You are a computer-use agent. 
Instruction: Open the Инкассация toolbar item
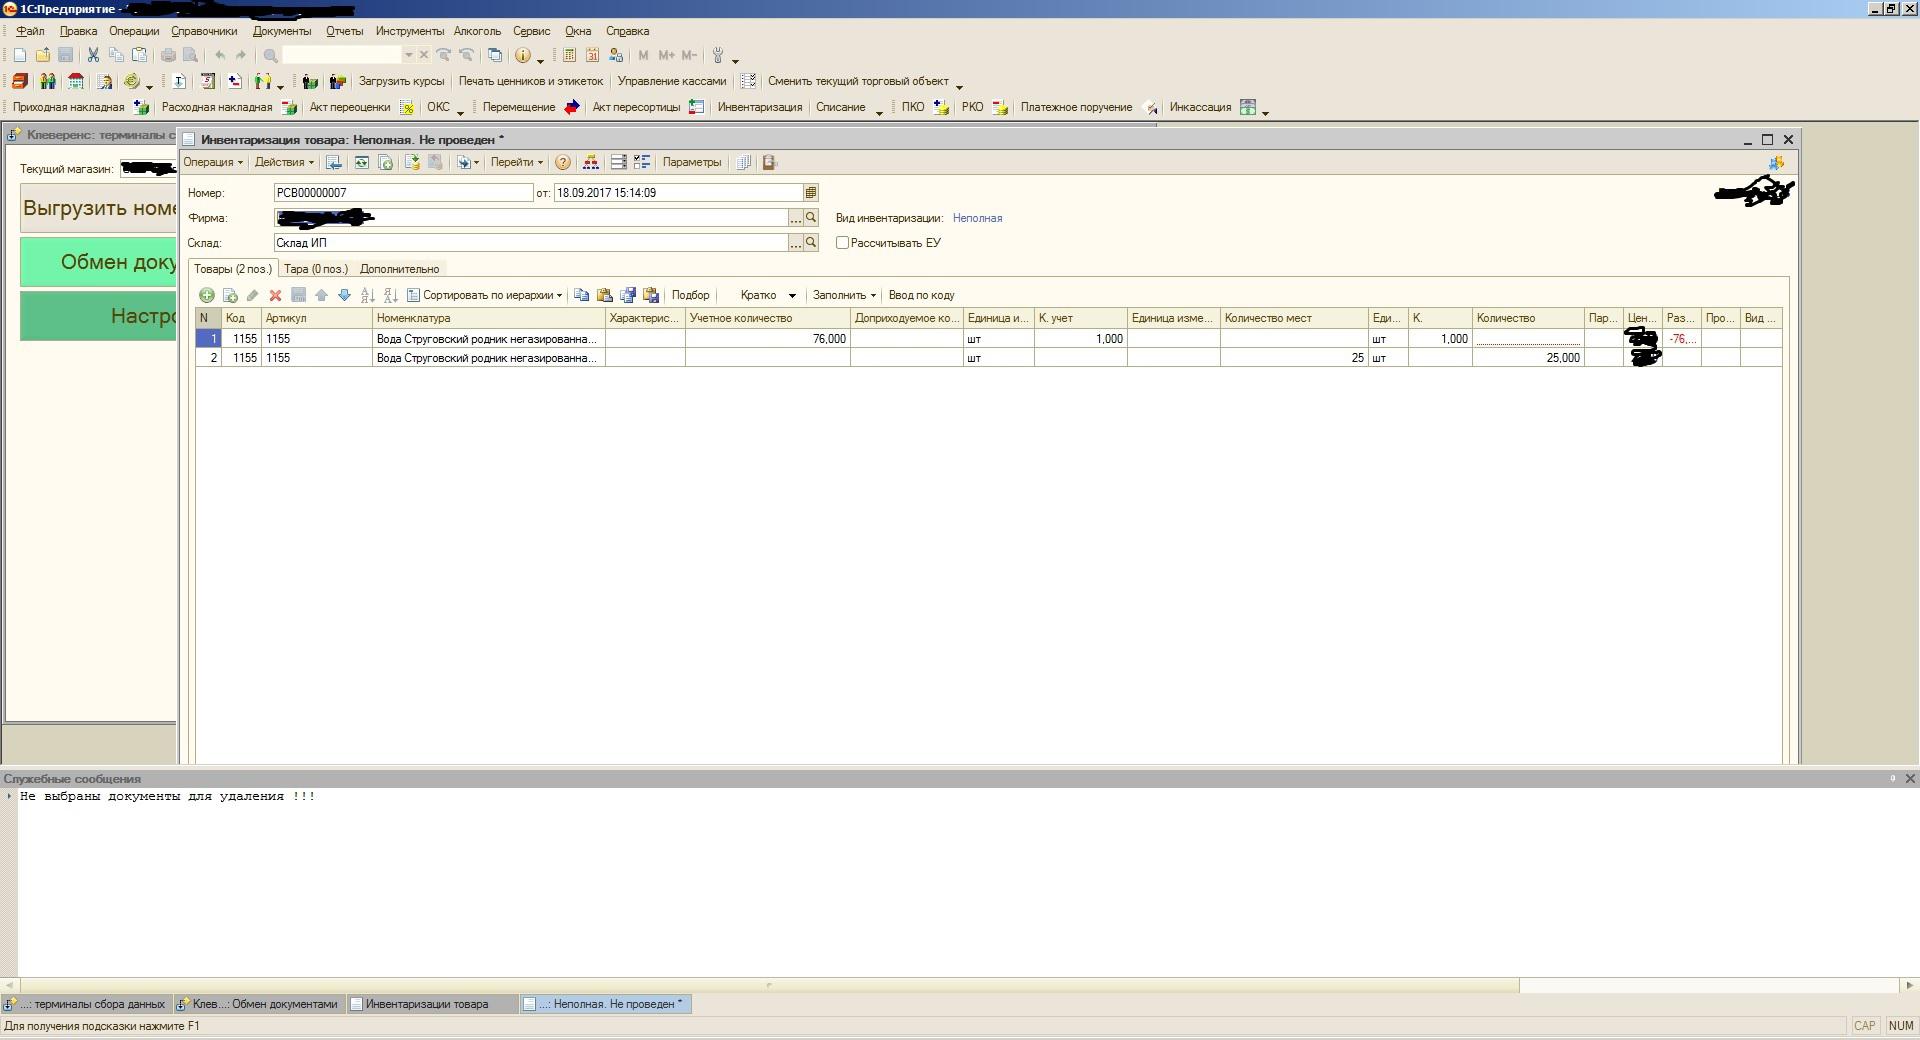(1200, 107)
